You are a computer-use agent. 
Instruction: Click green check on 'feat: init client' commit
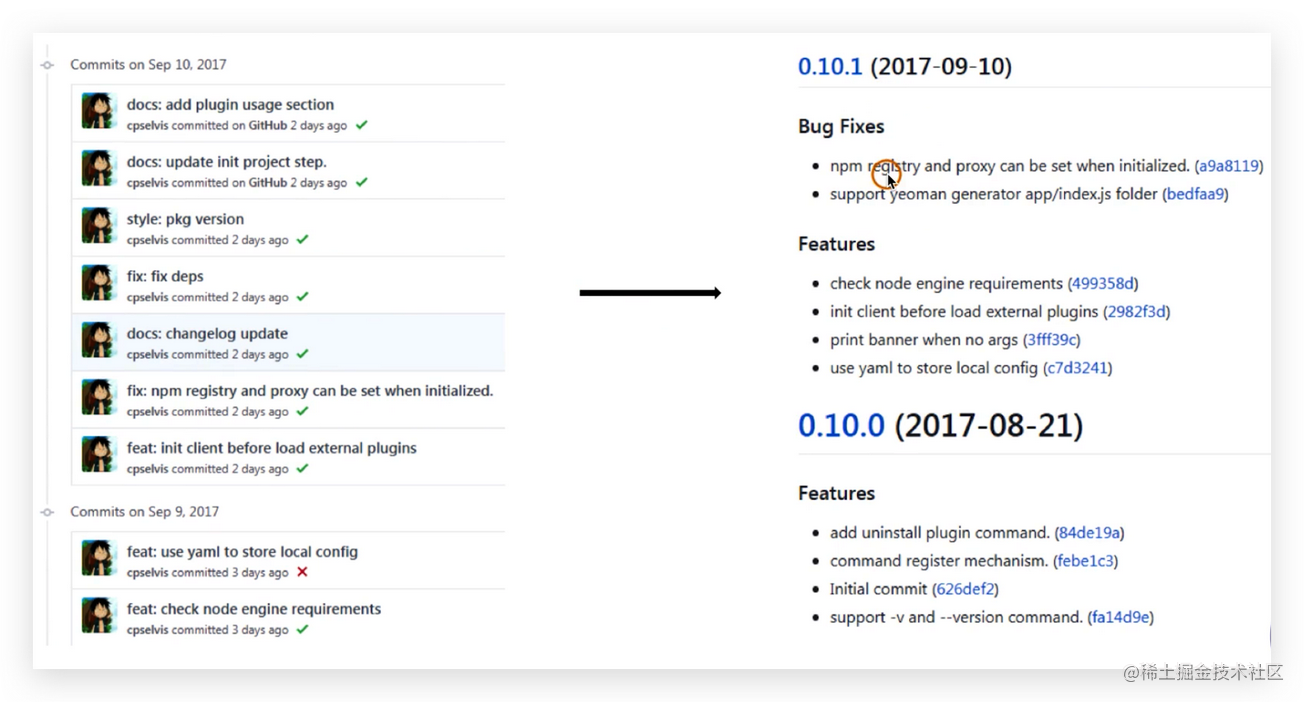pos(302,469)
